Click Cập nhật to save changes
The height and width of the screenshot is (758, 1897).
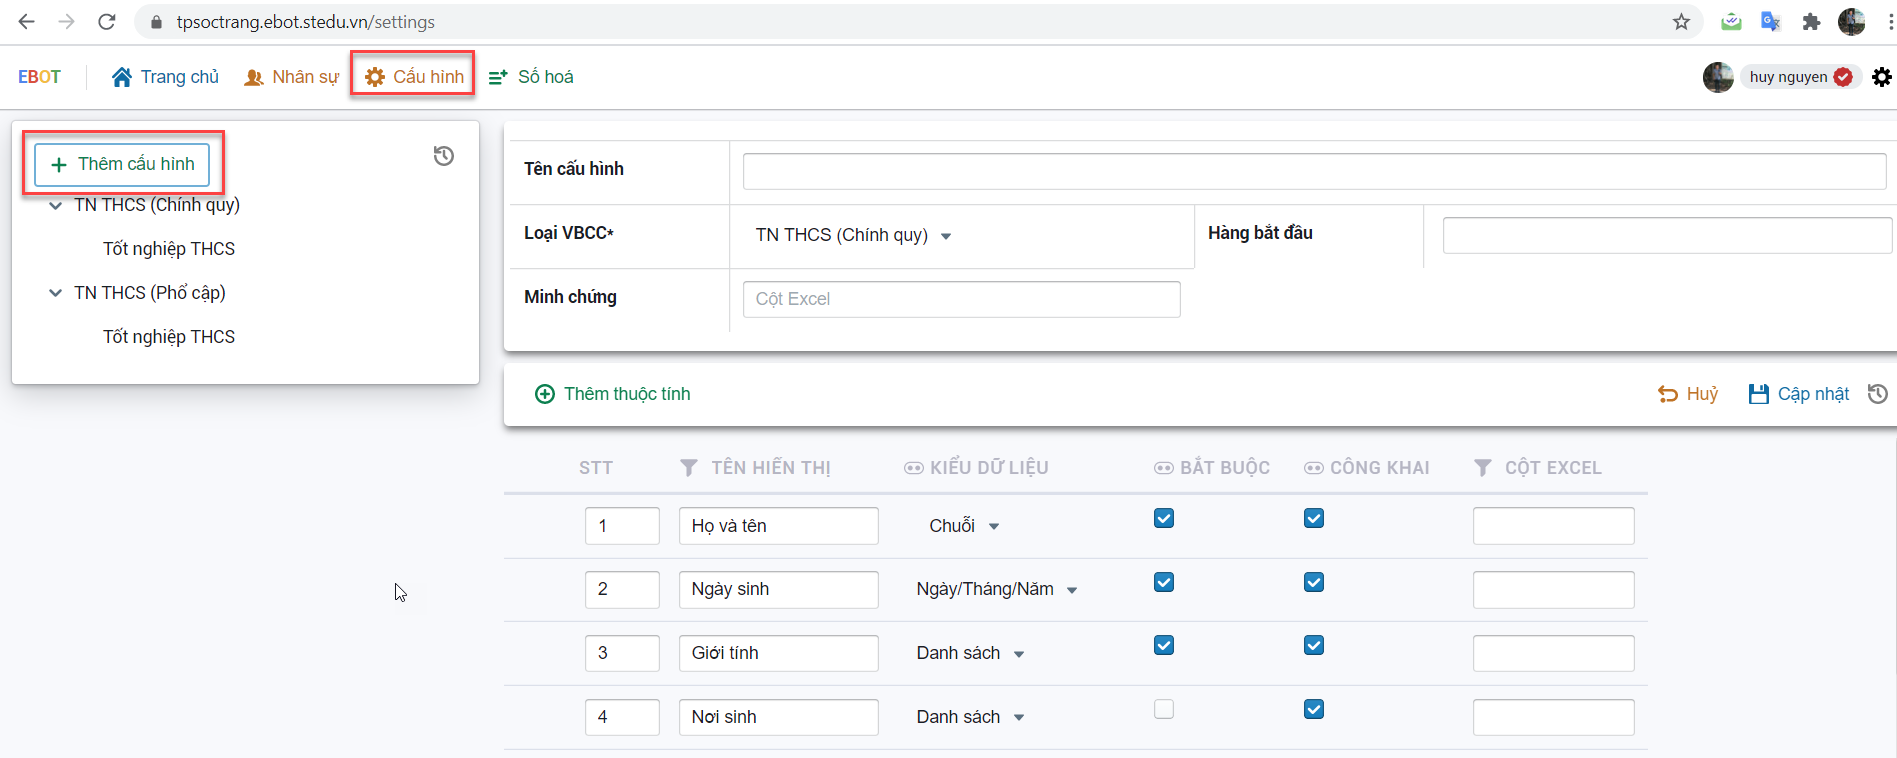1798,394
